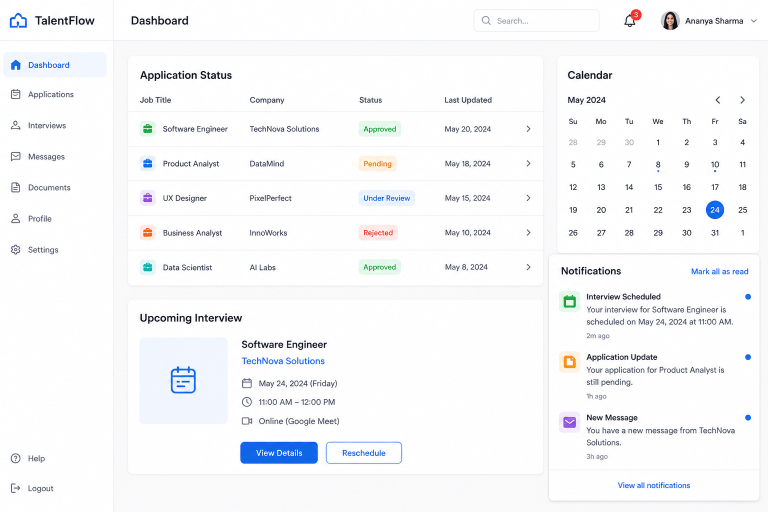
Task: Click the Reschedule button
Action: tap(364, 453)
